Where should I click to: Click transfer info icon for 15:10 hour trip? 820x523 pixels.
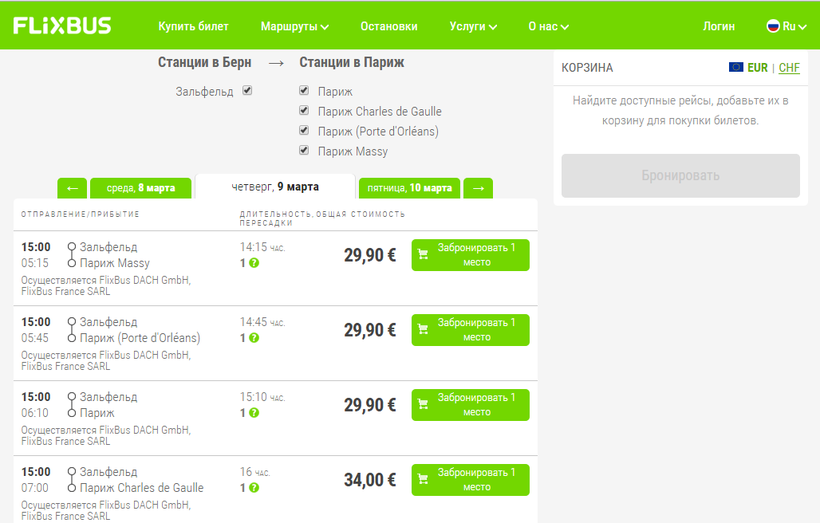tap(254, 413)
